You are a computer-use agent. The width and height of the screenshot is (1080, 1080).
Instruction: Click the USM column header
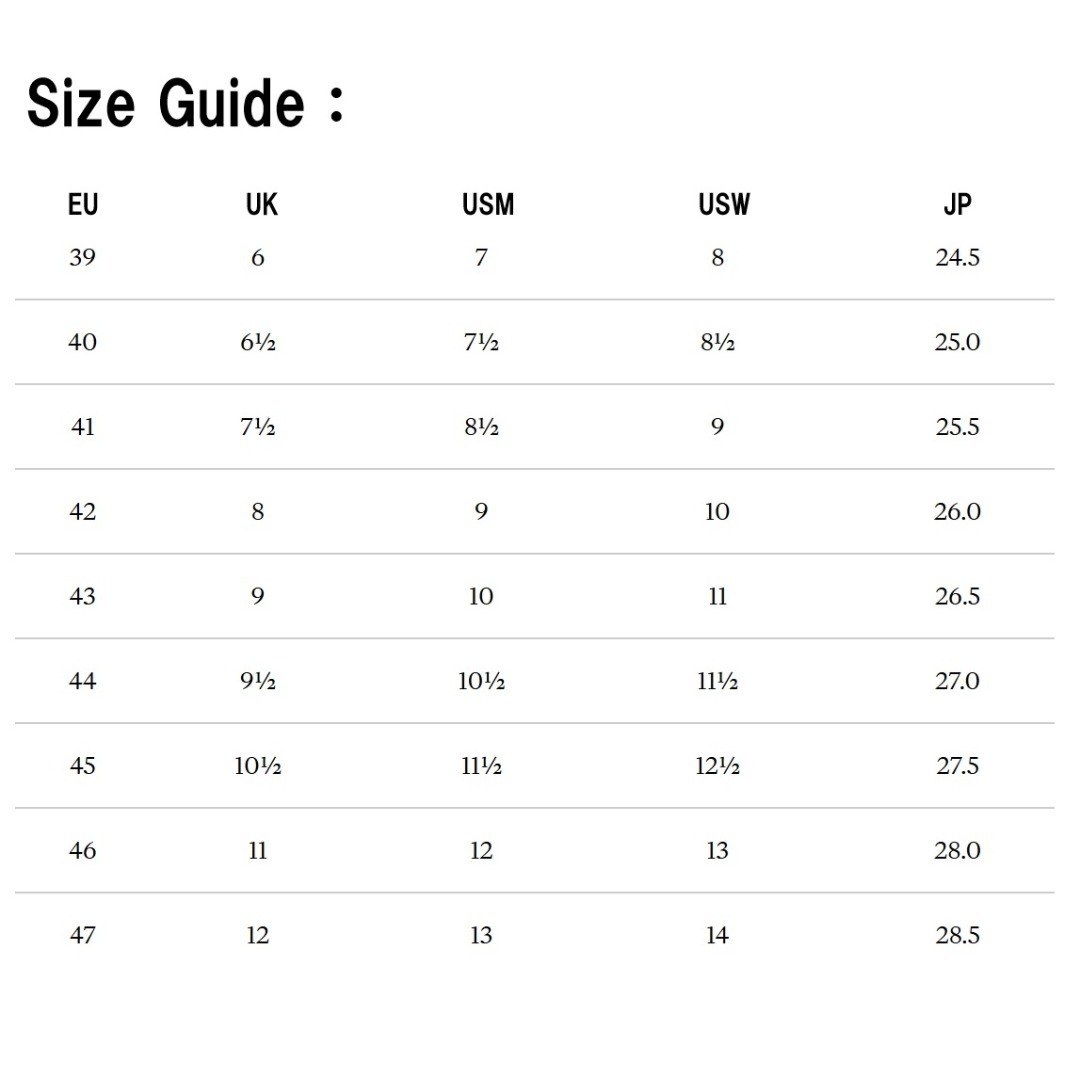click(488, 205)
